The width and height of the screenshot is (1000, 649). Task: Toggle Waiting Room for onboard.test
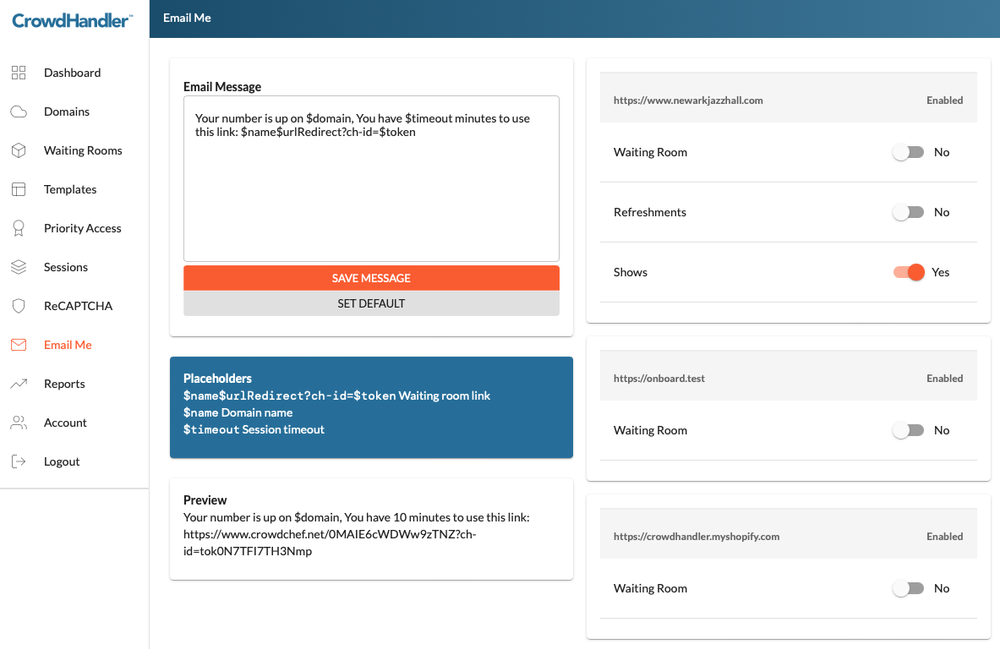(x=908, y=430)
